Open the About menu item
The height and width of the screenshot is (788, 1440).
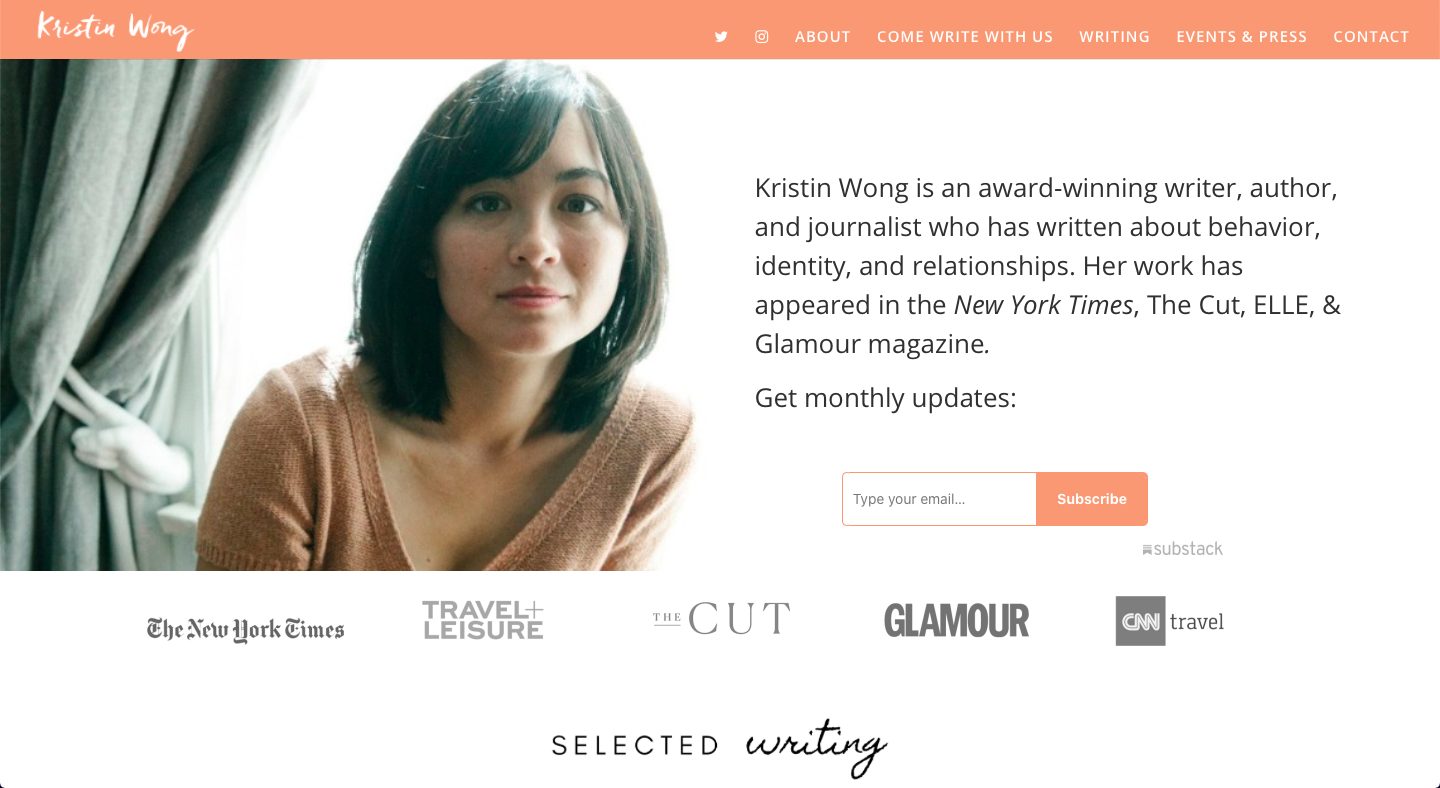822,37
